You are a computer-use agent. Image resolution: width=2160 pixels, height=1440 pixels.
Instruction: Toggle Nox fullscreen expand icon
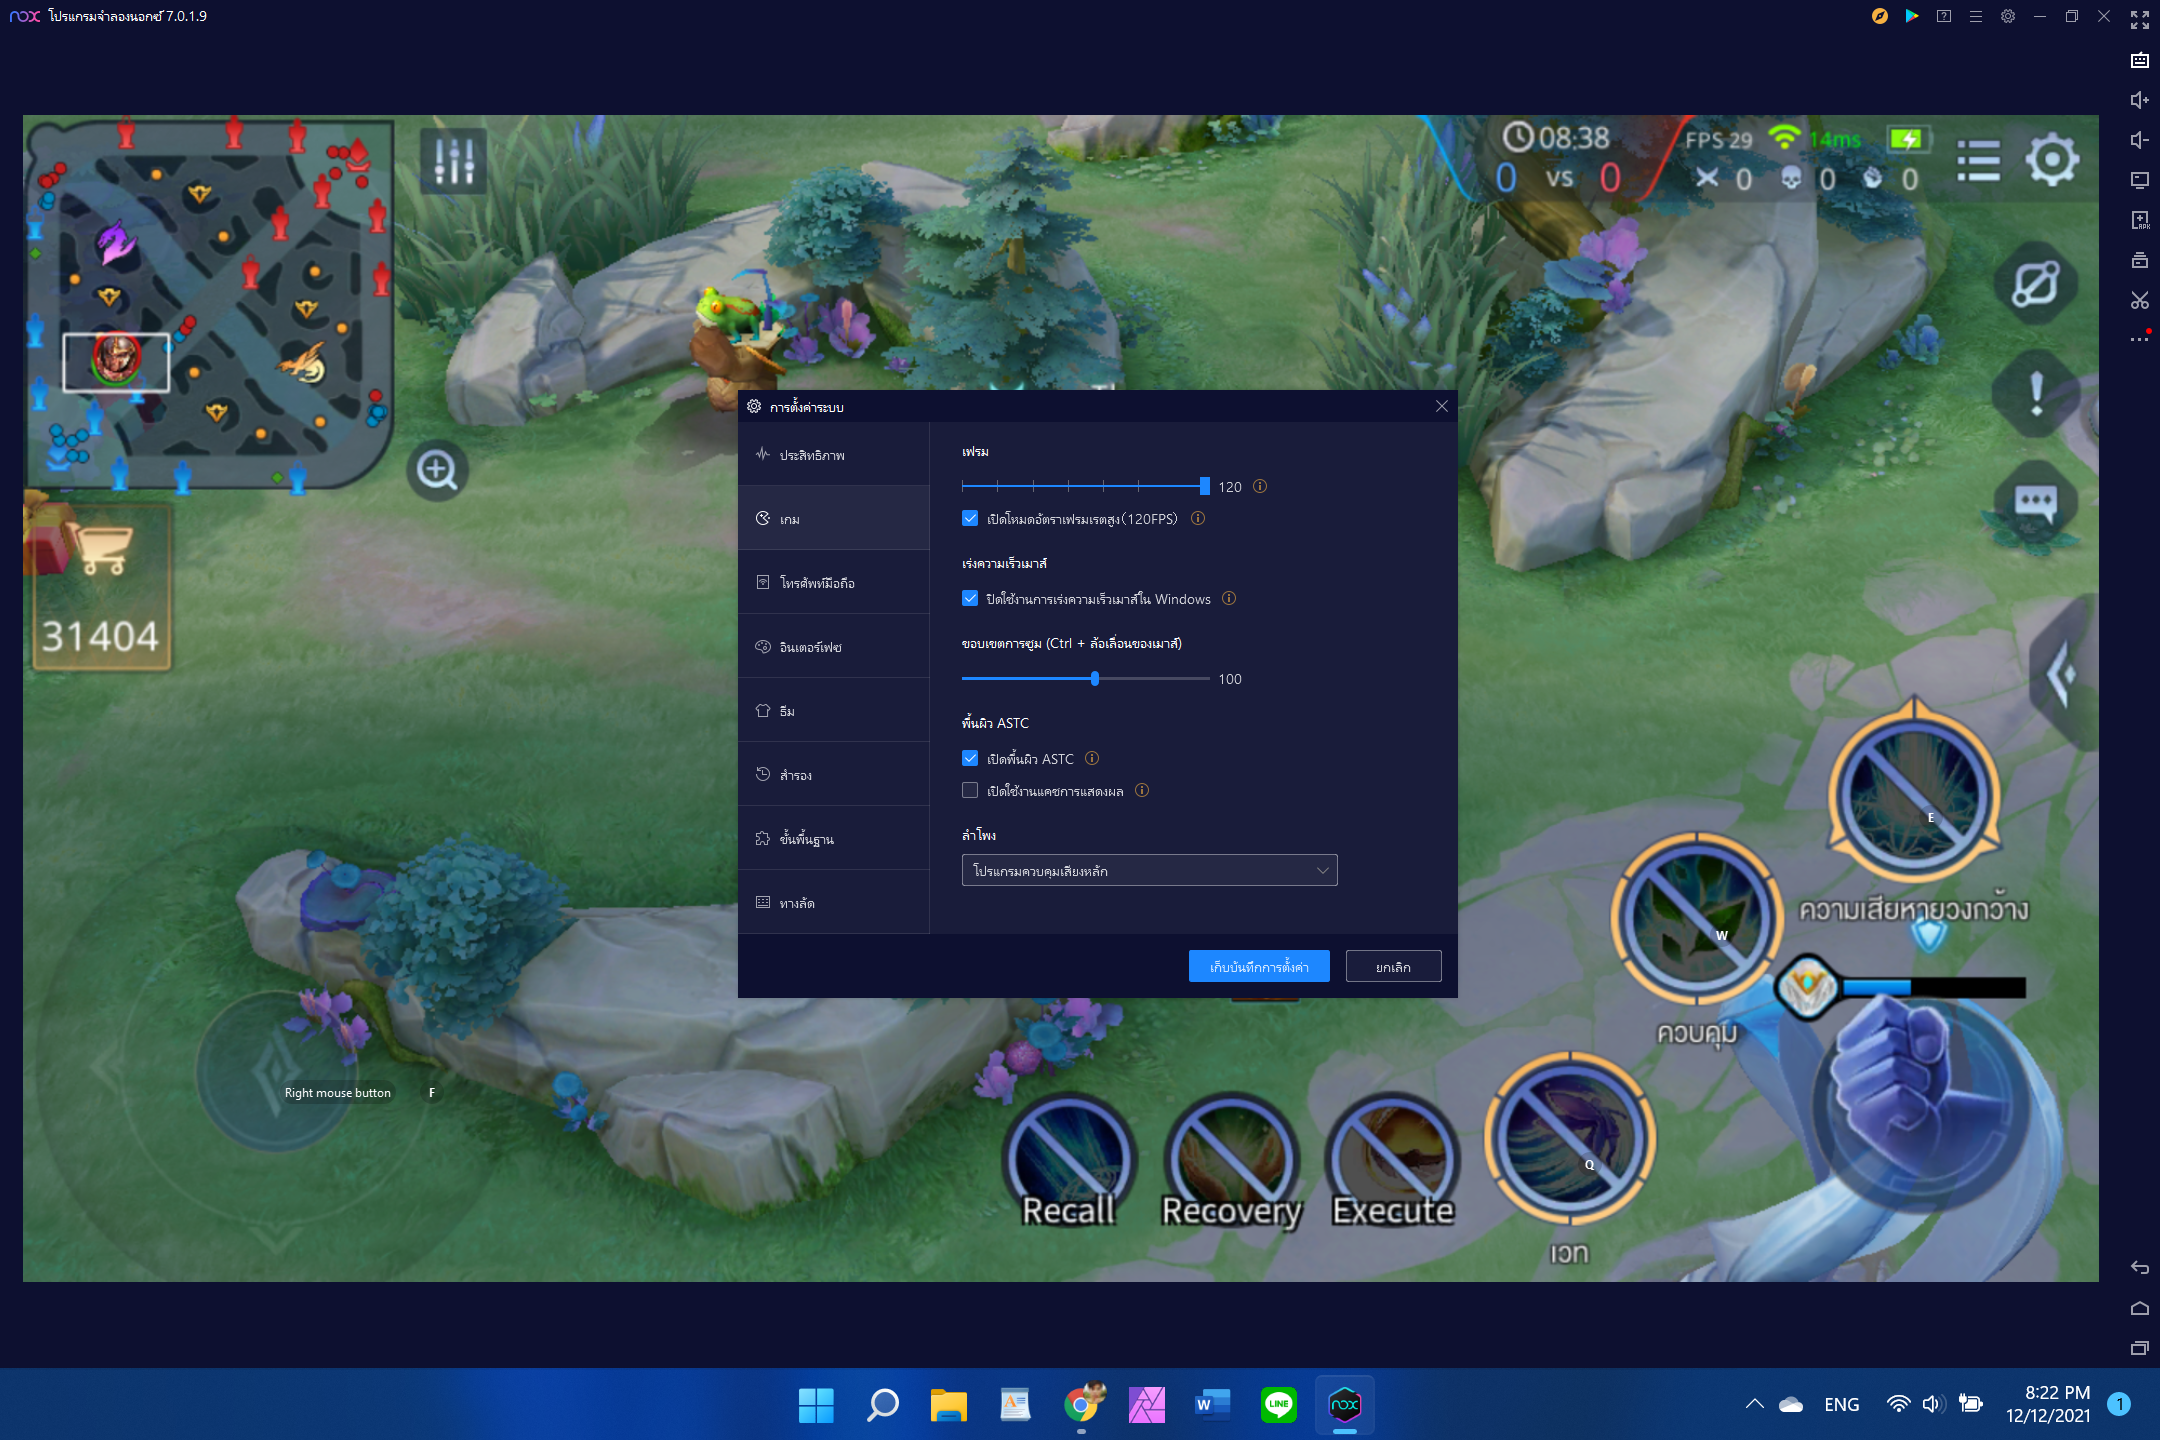click(2139, 20)
